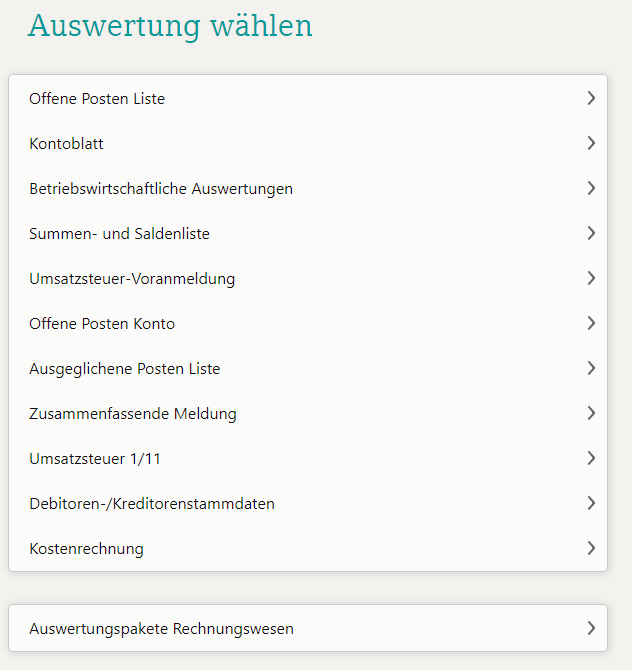Screen dimensions: 632x670
Task: Open the Offene Posten Liste report
Action: pyautogui.click(x=97, y=99)
